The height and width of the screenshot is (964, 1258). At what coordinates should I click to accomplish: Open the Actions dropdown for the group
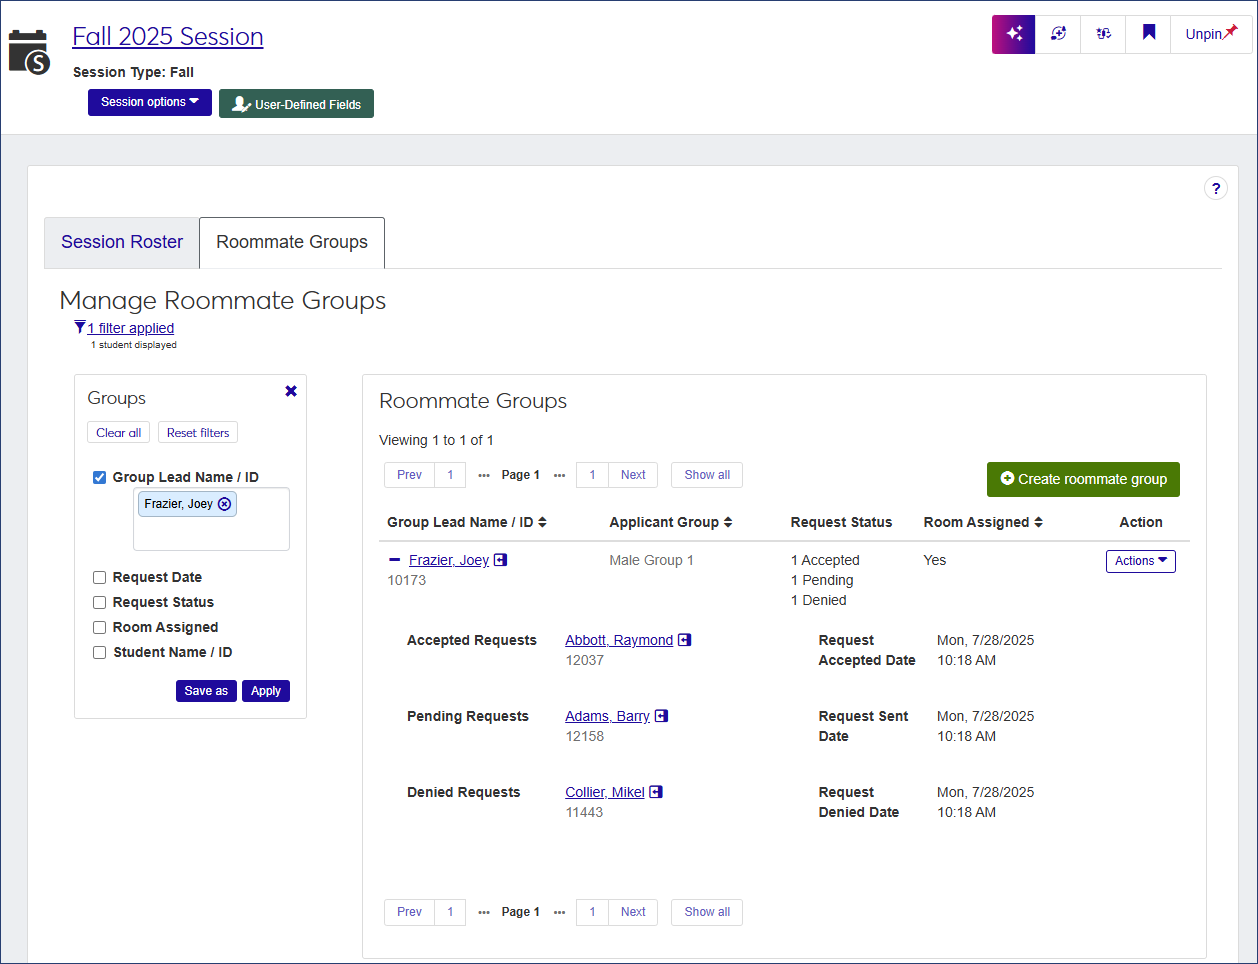coord(1140,561)
